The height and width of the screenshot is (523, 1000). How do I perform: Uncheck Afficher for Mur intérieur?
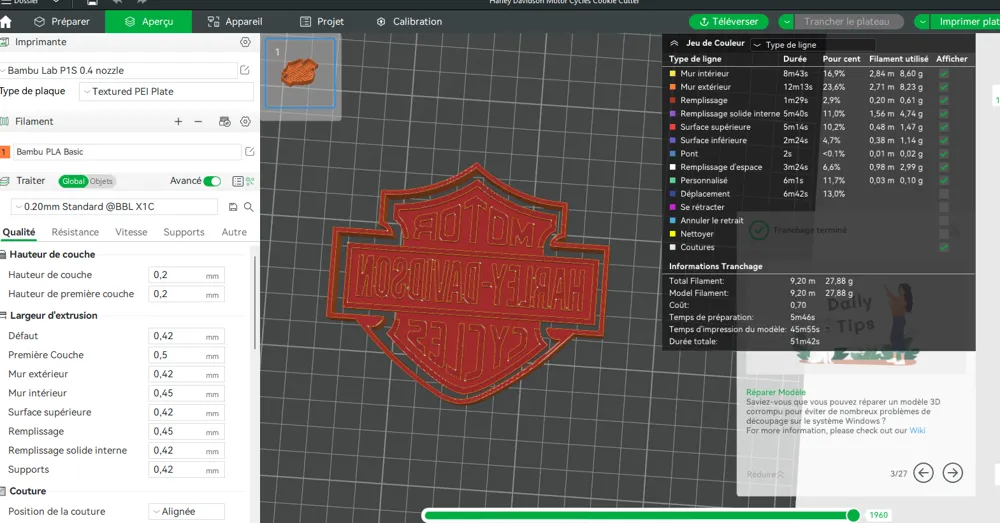point(944,73)
